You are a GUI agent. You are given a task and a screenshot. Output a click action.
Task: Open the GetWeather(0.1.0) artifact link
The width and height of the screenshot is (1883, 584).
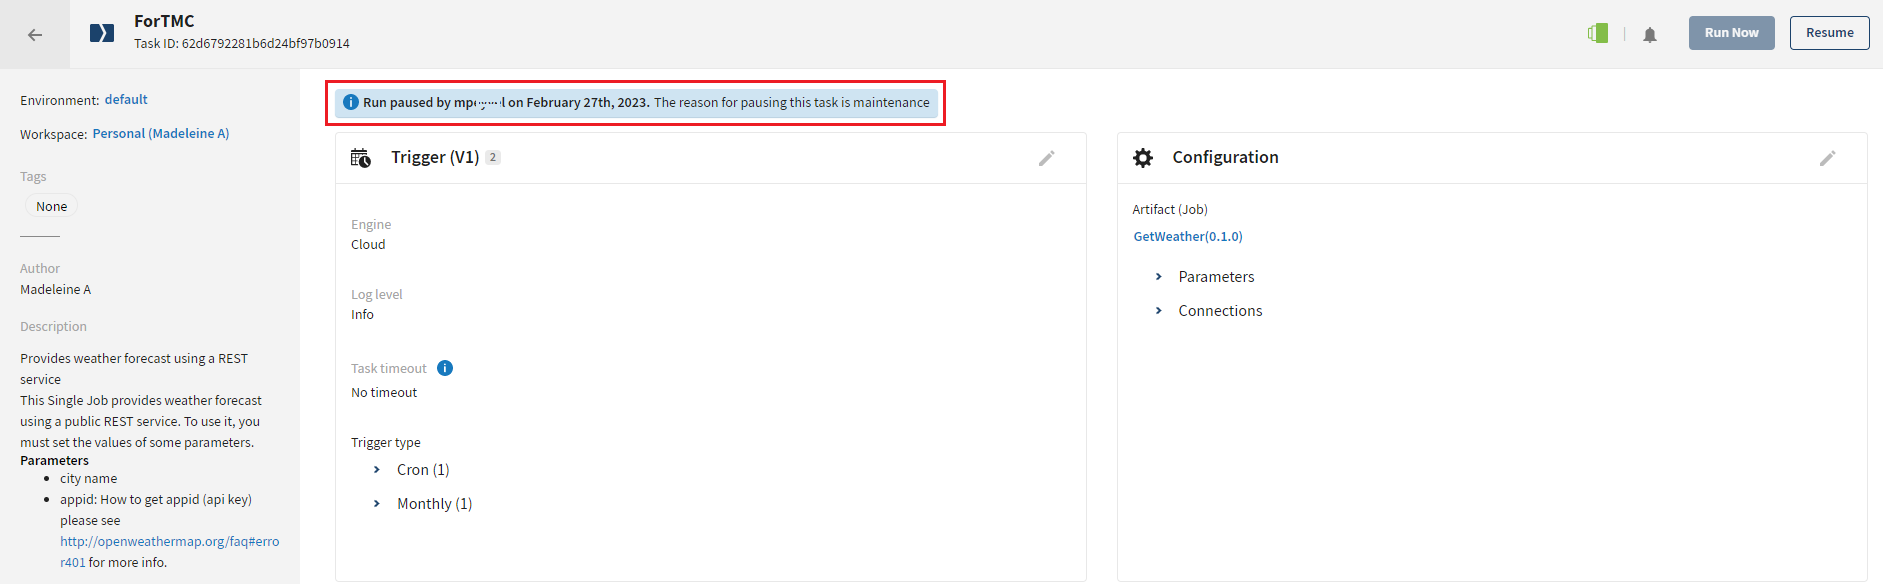coord(1188,237)
